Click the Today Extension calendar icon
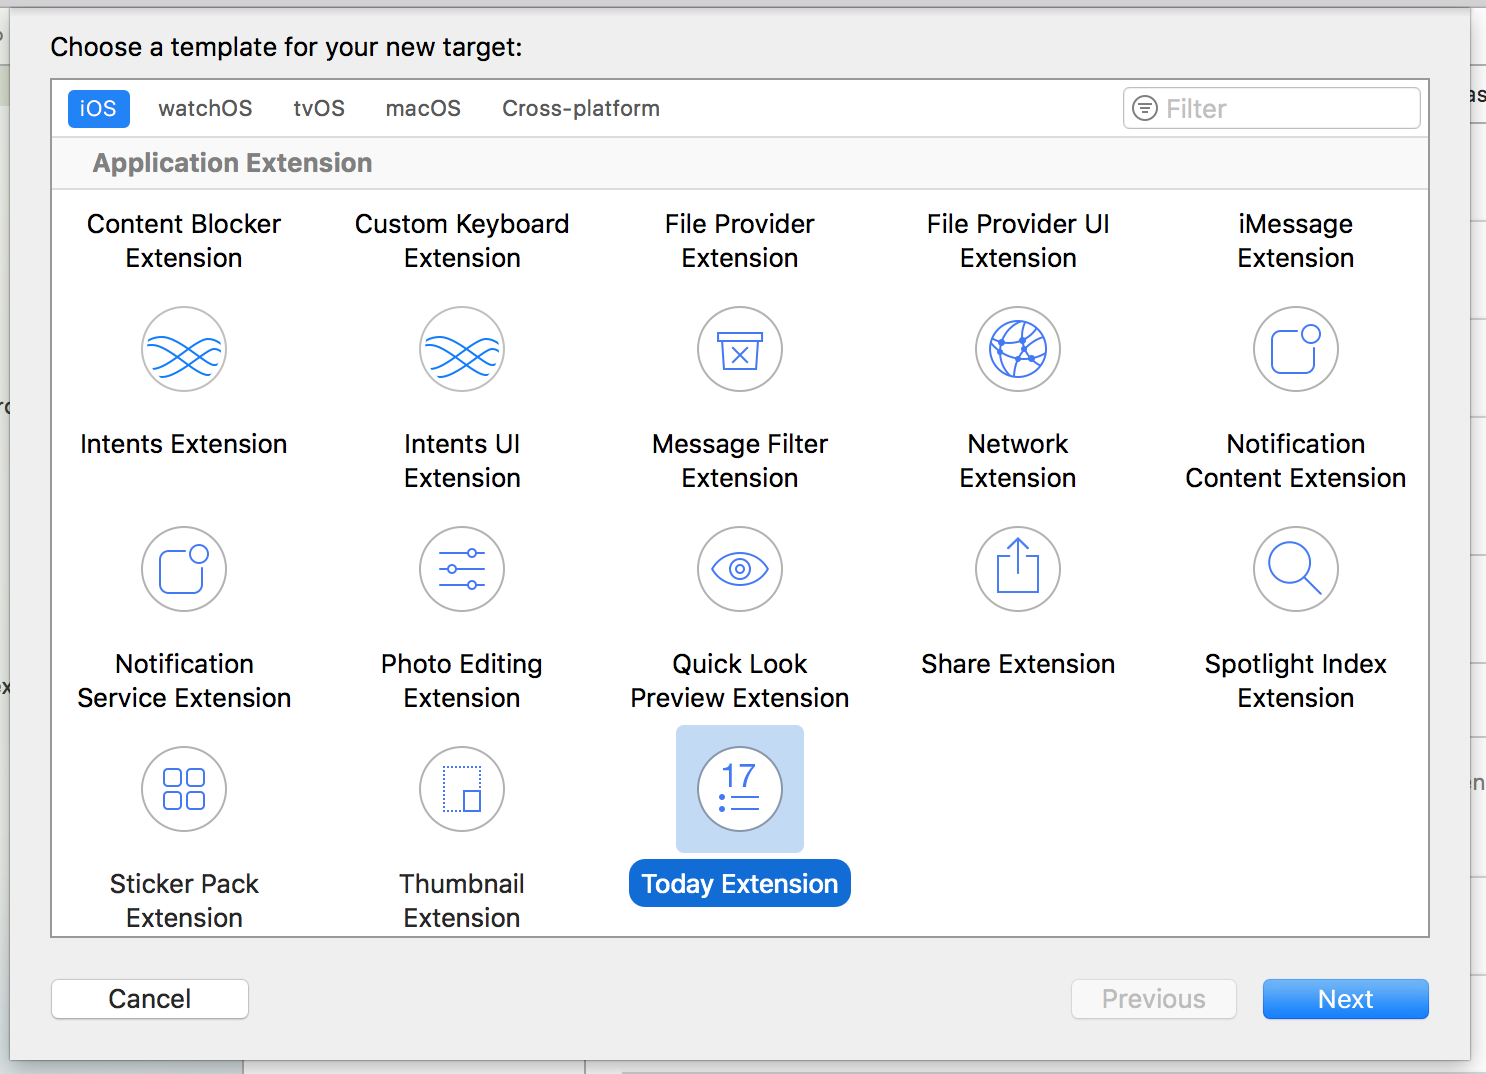Image resolution: width=1486 pixels, height=1074 pixels. [x=740, y=789]
